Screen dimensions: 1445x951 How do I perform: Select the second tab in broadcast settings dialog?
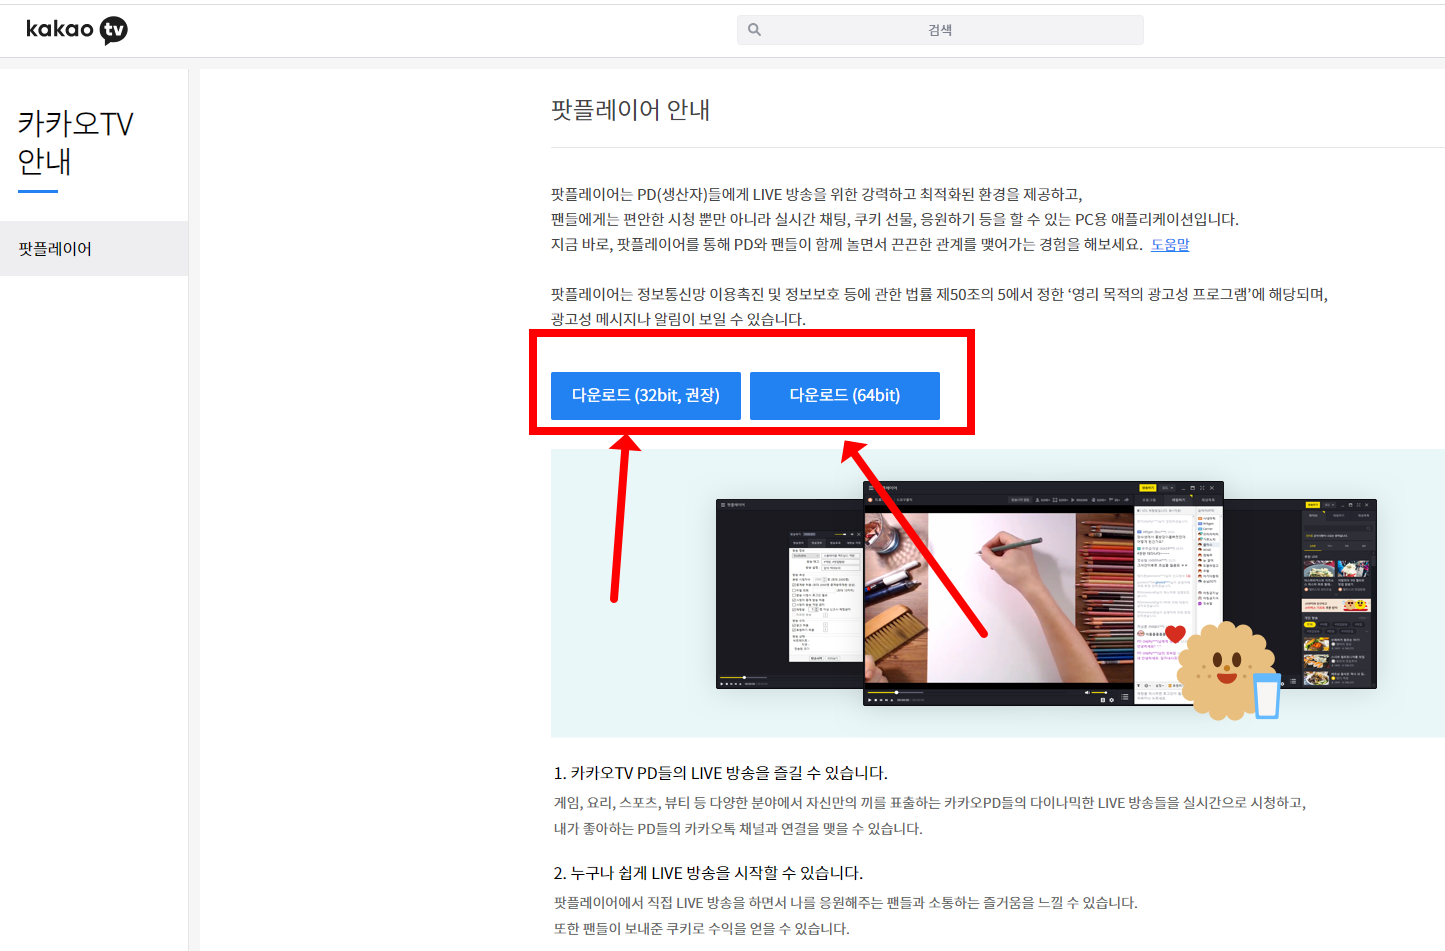click(817, 543)
